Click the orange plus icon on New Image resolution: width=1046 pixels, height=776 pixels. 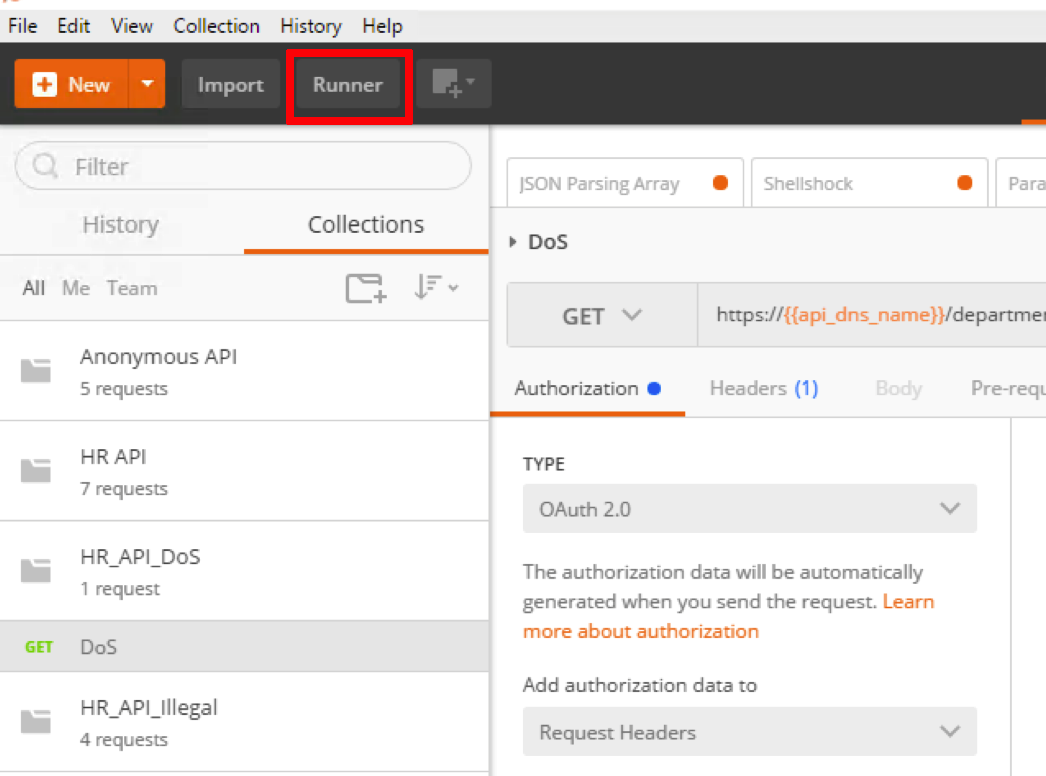pyautogui.click(x=45, y=85)
